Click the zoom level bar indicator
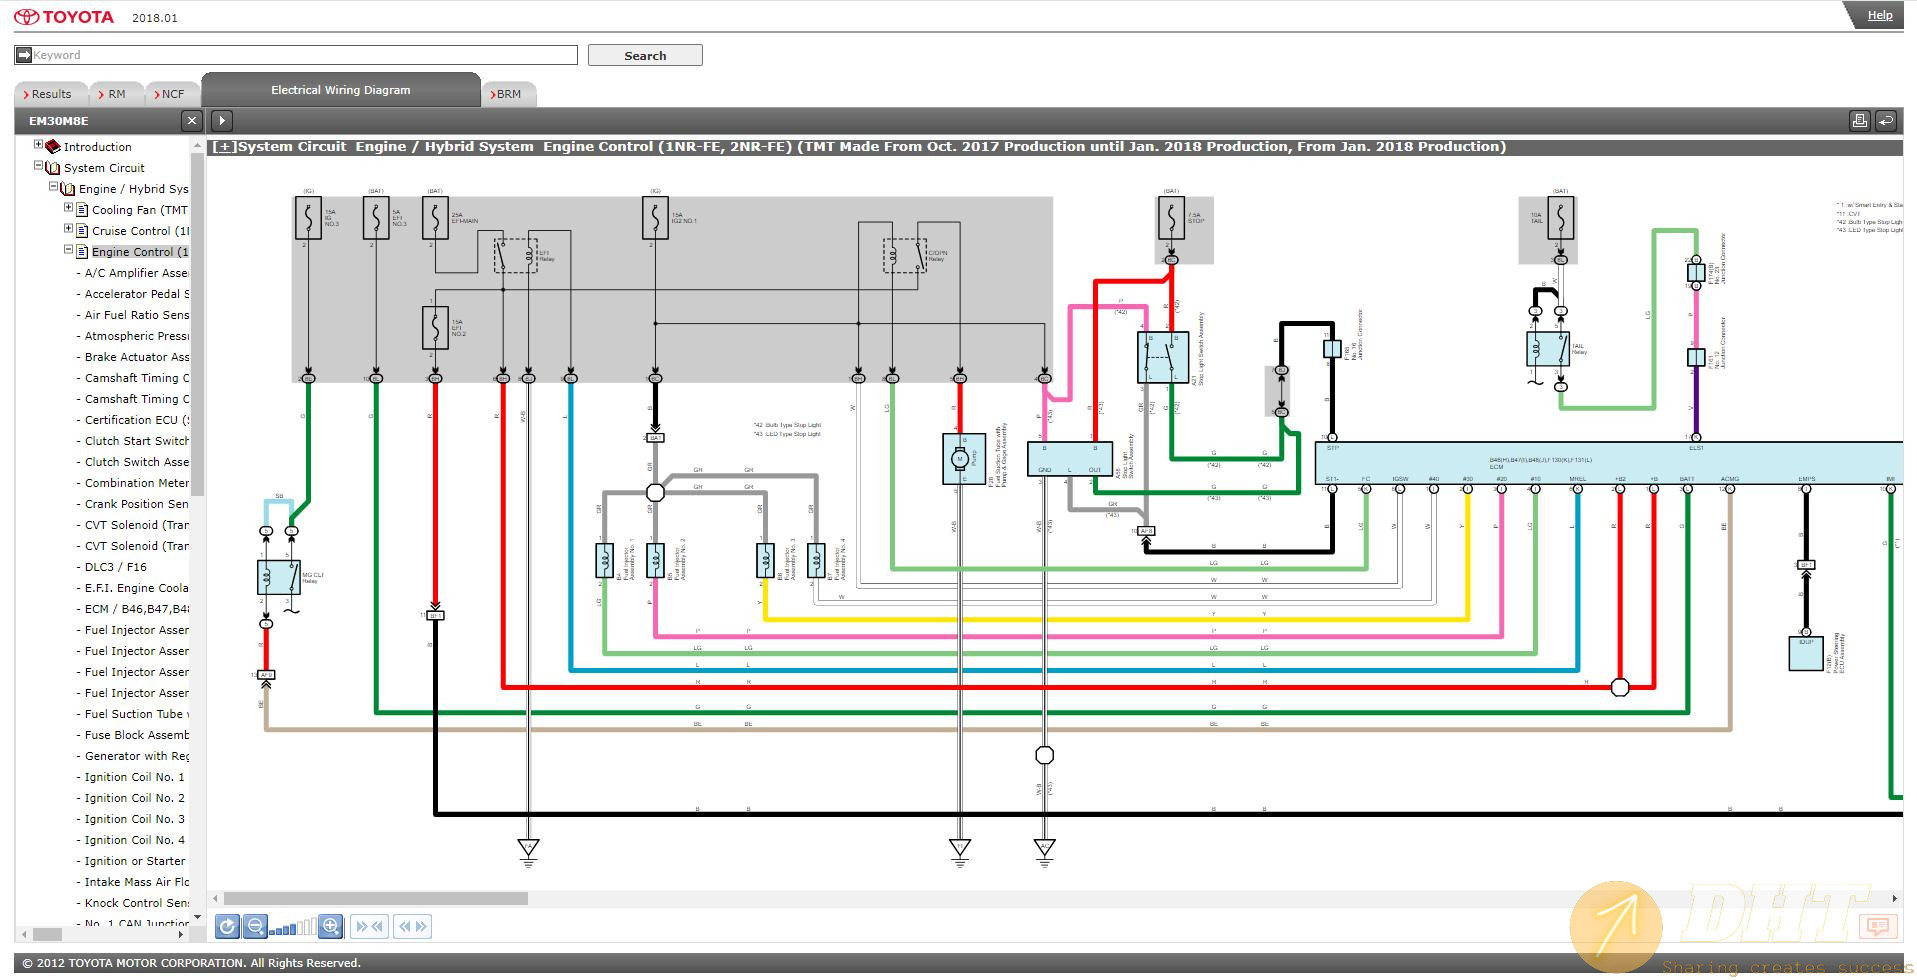Viewport: 1917px width, 980px height. click(293, 927)
